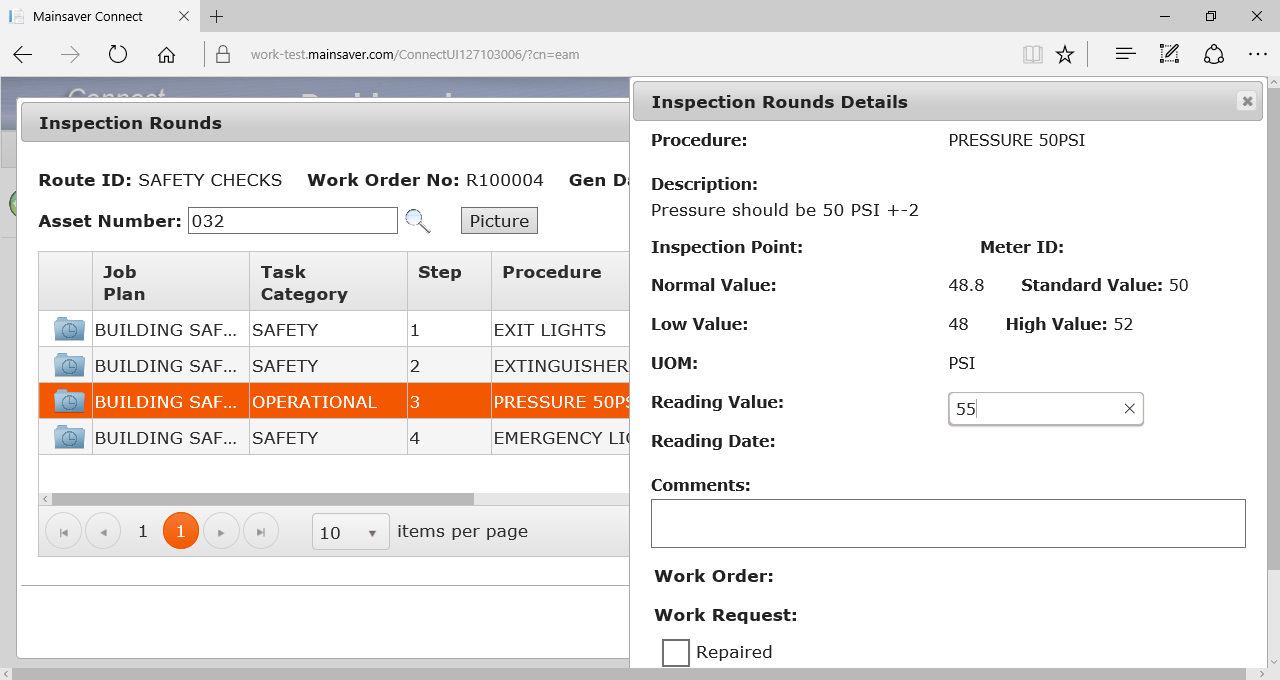
Task: Open a new browser tab
Action: pyautogui.click(x=215, y=16)
